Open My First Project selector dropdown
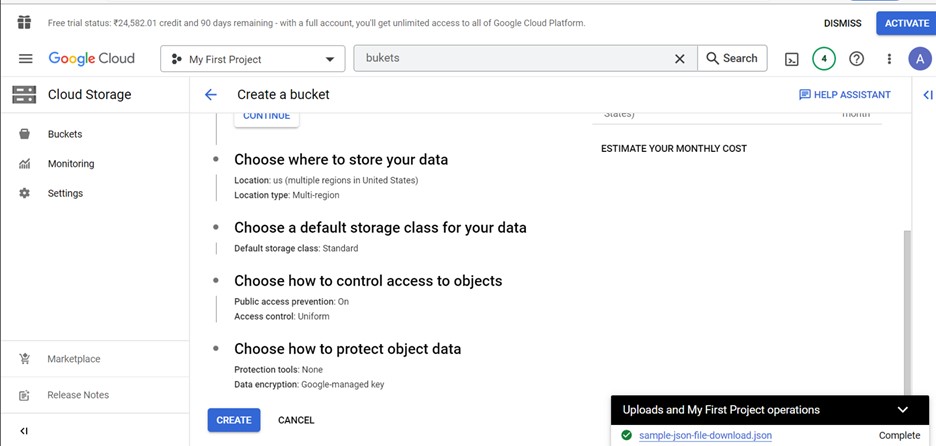This screenshot has height=446, width=936. pos(253,59)
